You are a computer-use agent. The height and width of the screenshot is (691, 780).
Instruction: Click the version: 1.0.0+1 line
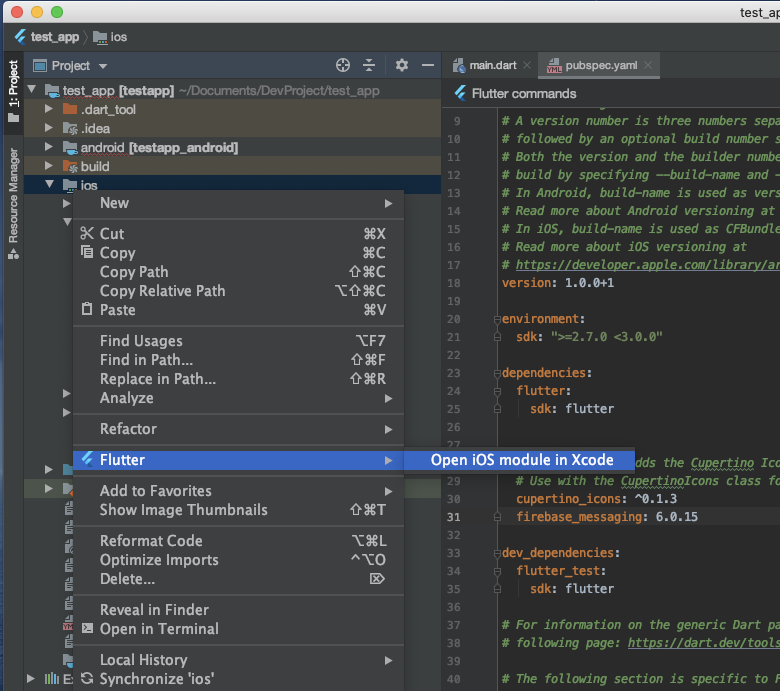(558, 283)
